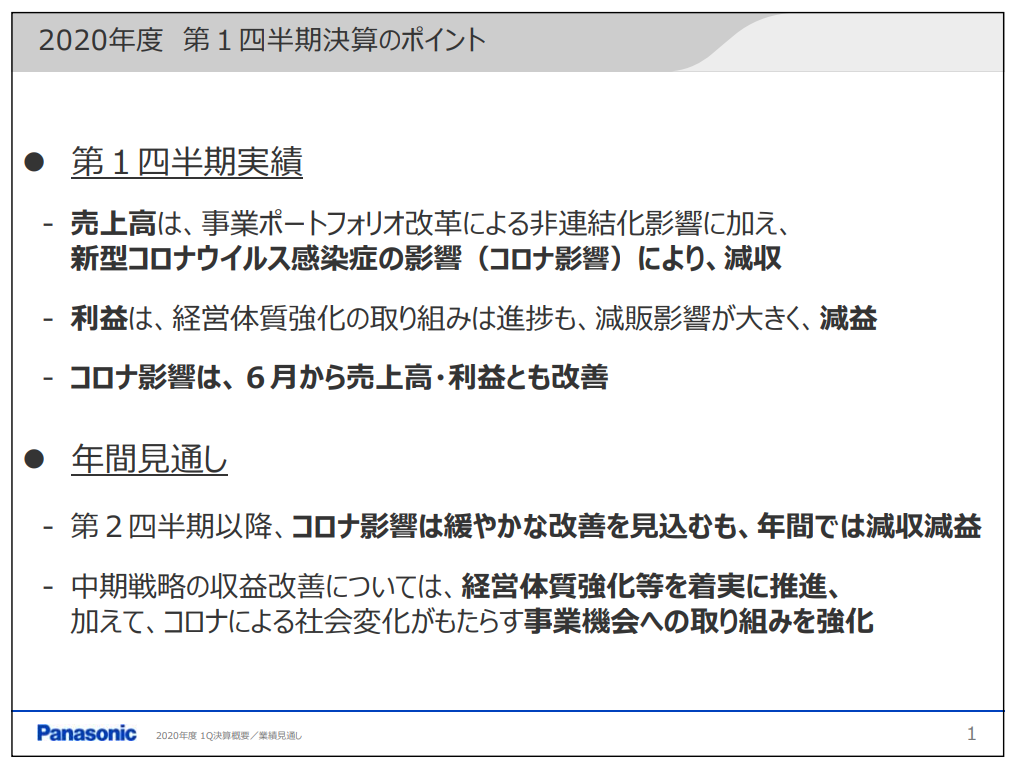Select the line コロナ影響は、6月から売上高・利益とも改善
Image resolution: width=1014 pixels, height=766 pixels.
tap(339, 378)
